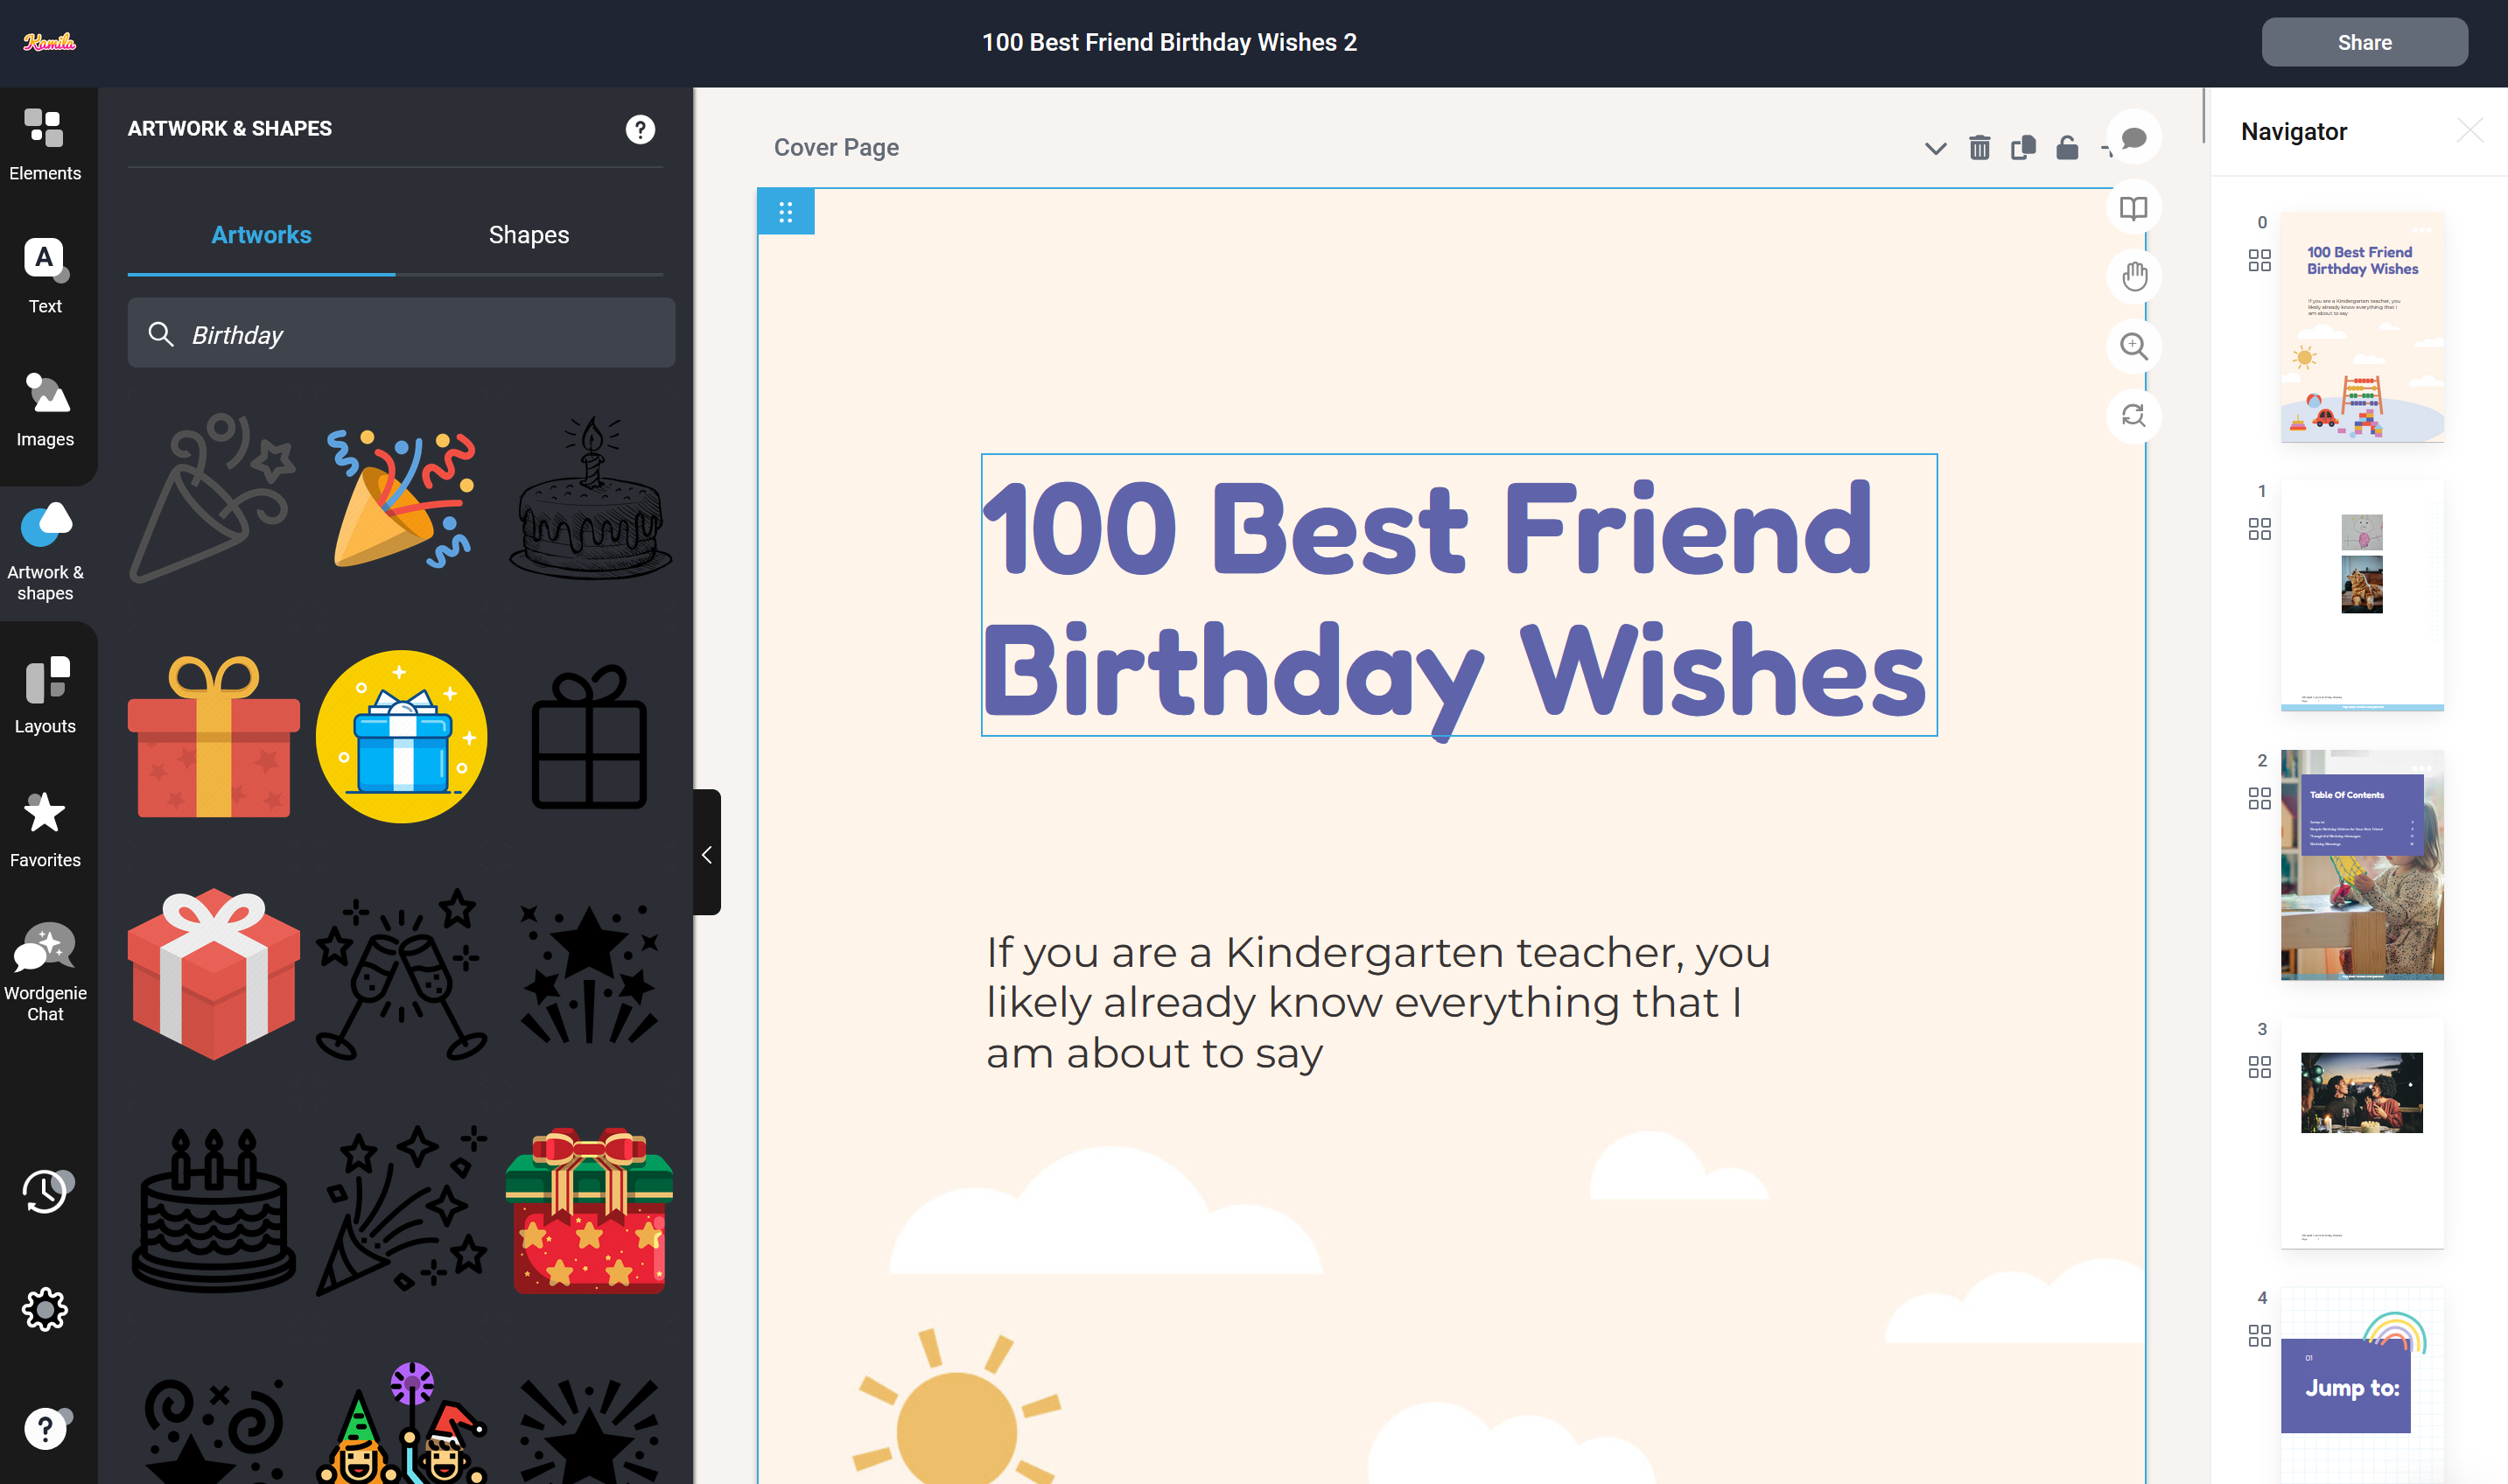Collapse the artwork side panel
Screen dimensions: 2508x1484
pyautogui.click(x=707, y=854)
